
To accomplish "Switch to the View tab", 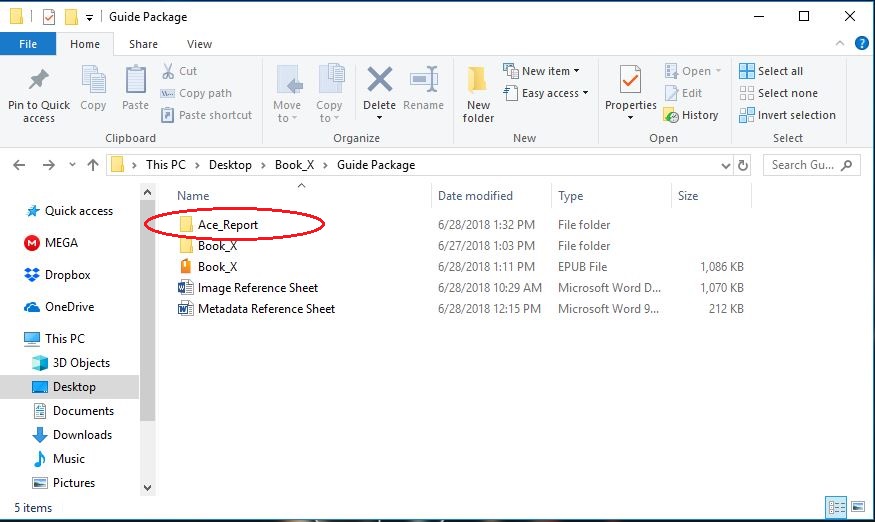I will [x=199, y=44].
